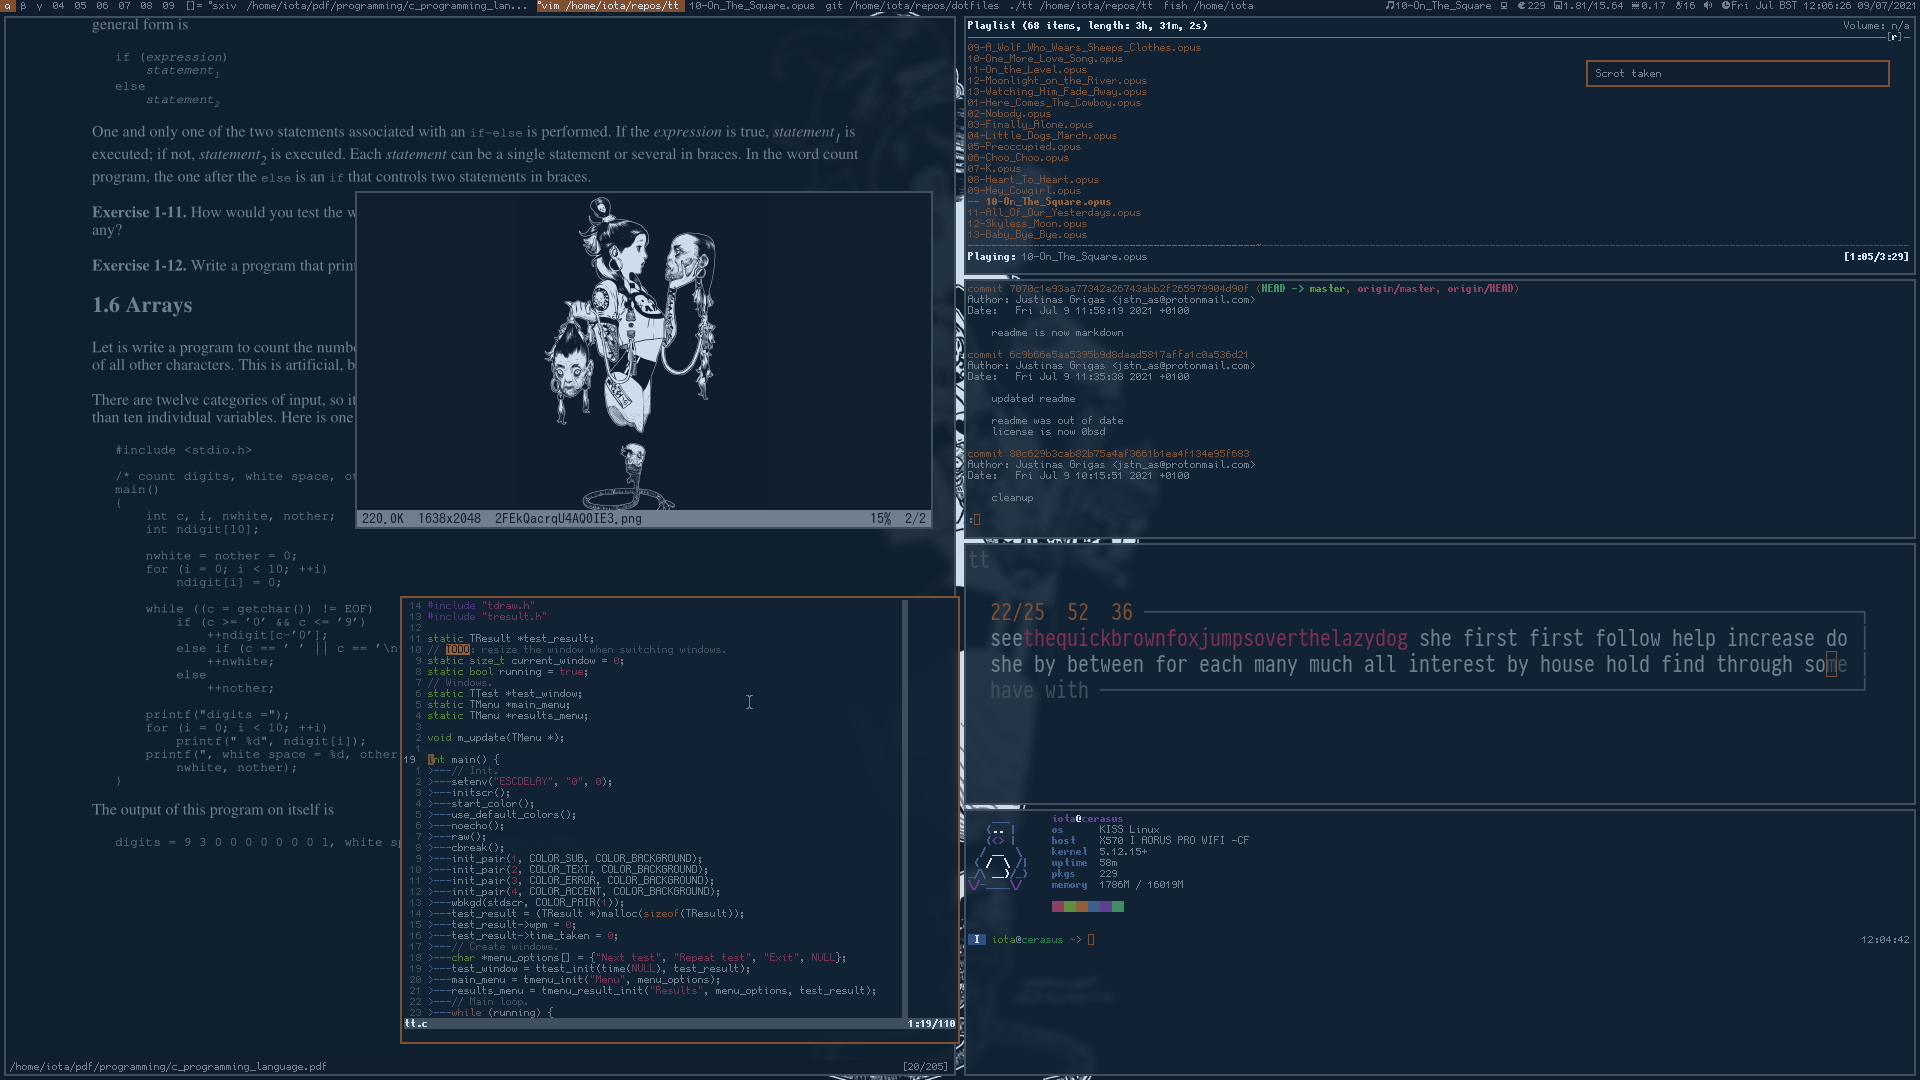Click the clock icon beside the date
The height and width of the screenshot is (1080, 1920).
coord(1726,6)
